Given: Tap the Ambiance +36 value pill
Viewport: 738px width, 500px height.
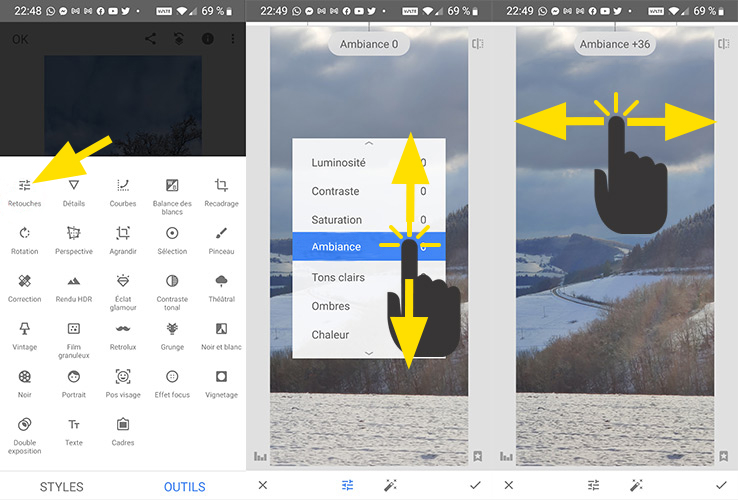Looking at the screenshot, I should tap(615, 44).
